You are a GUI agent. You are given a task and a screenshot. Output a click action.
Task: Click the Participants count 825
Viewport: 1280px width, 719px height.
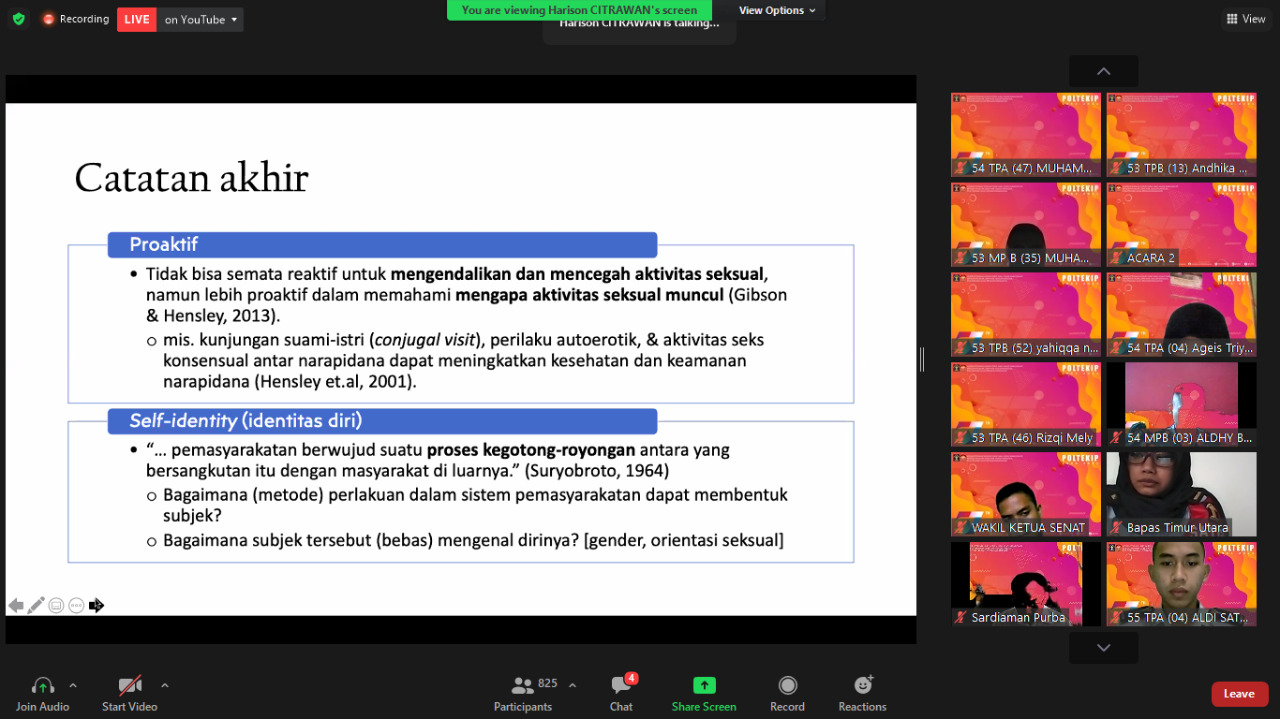pyautogui.click(x=548, y=684)
